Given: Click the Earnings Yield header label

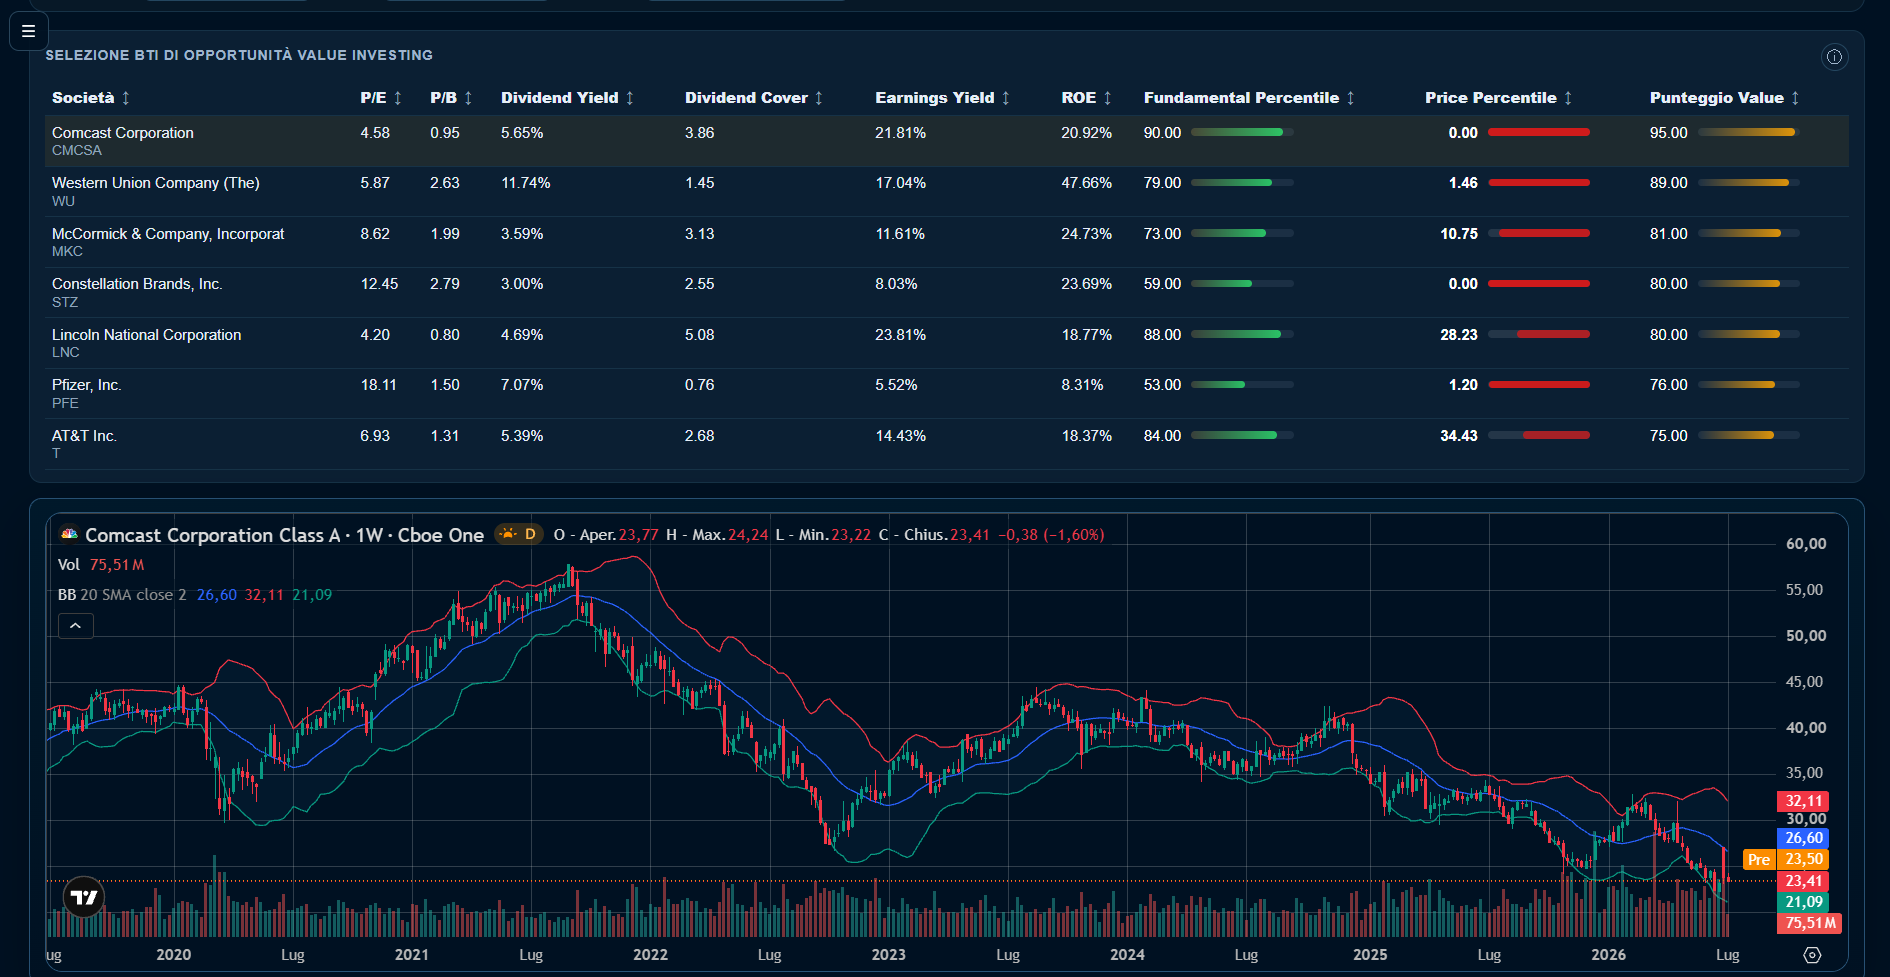Looking at the screenshot, I should click(935, 98).
